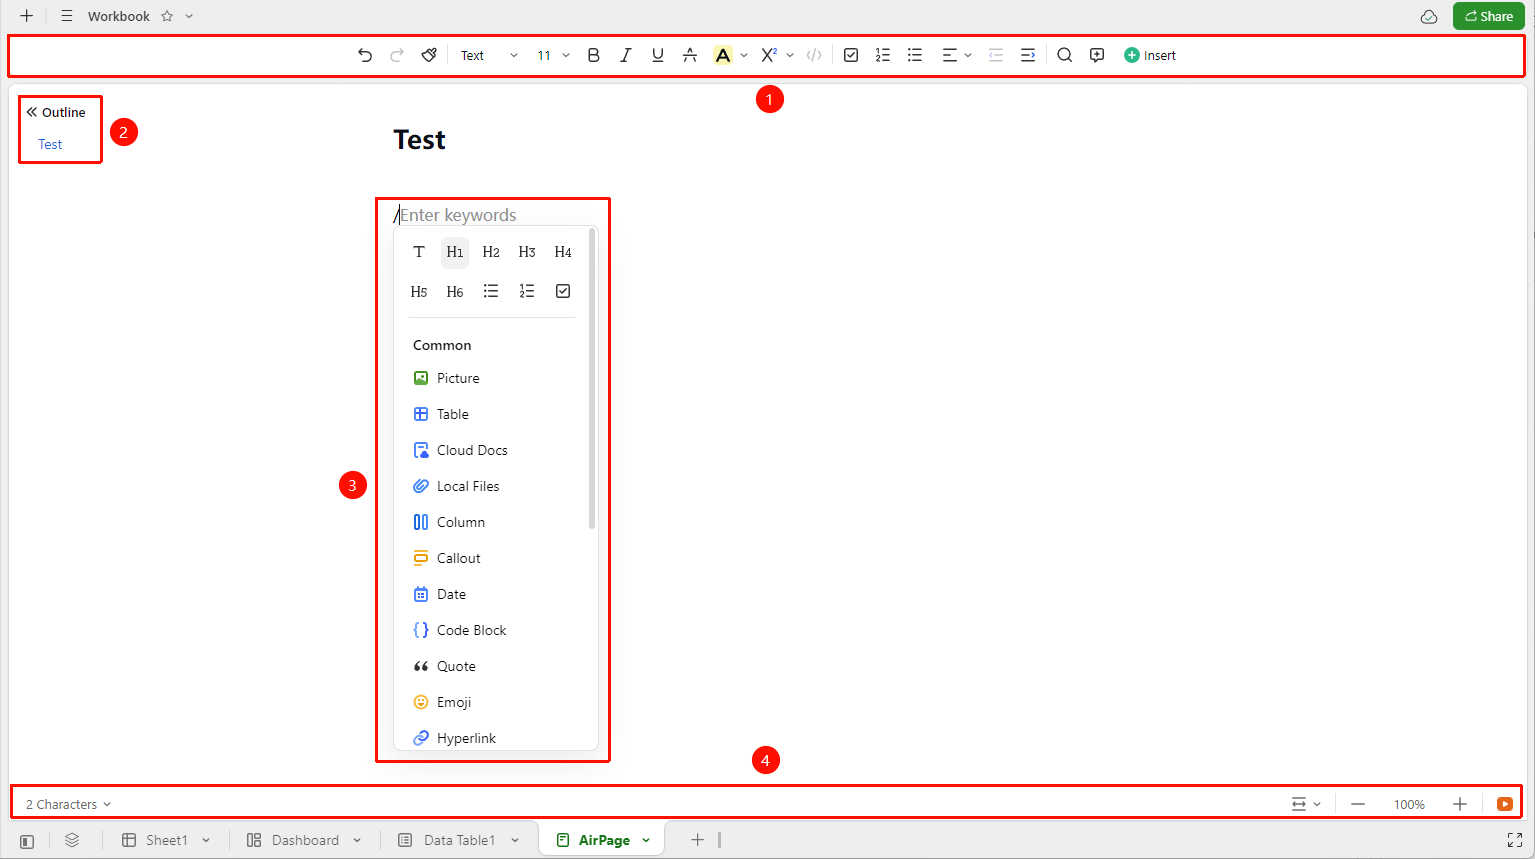Open the highlight color dropdown arrow
This screenshot has height=859, width=1535.
[744, 55]
